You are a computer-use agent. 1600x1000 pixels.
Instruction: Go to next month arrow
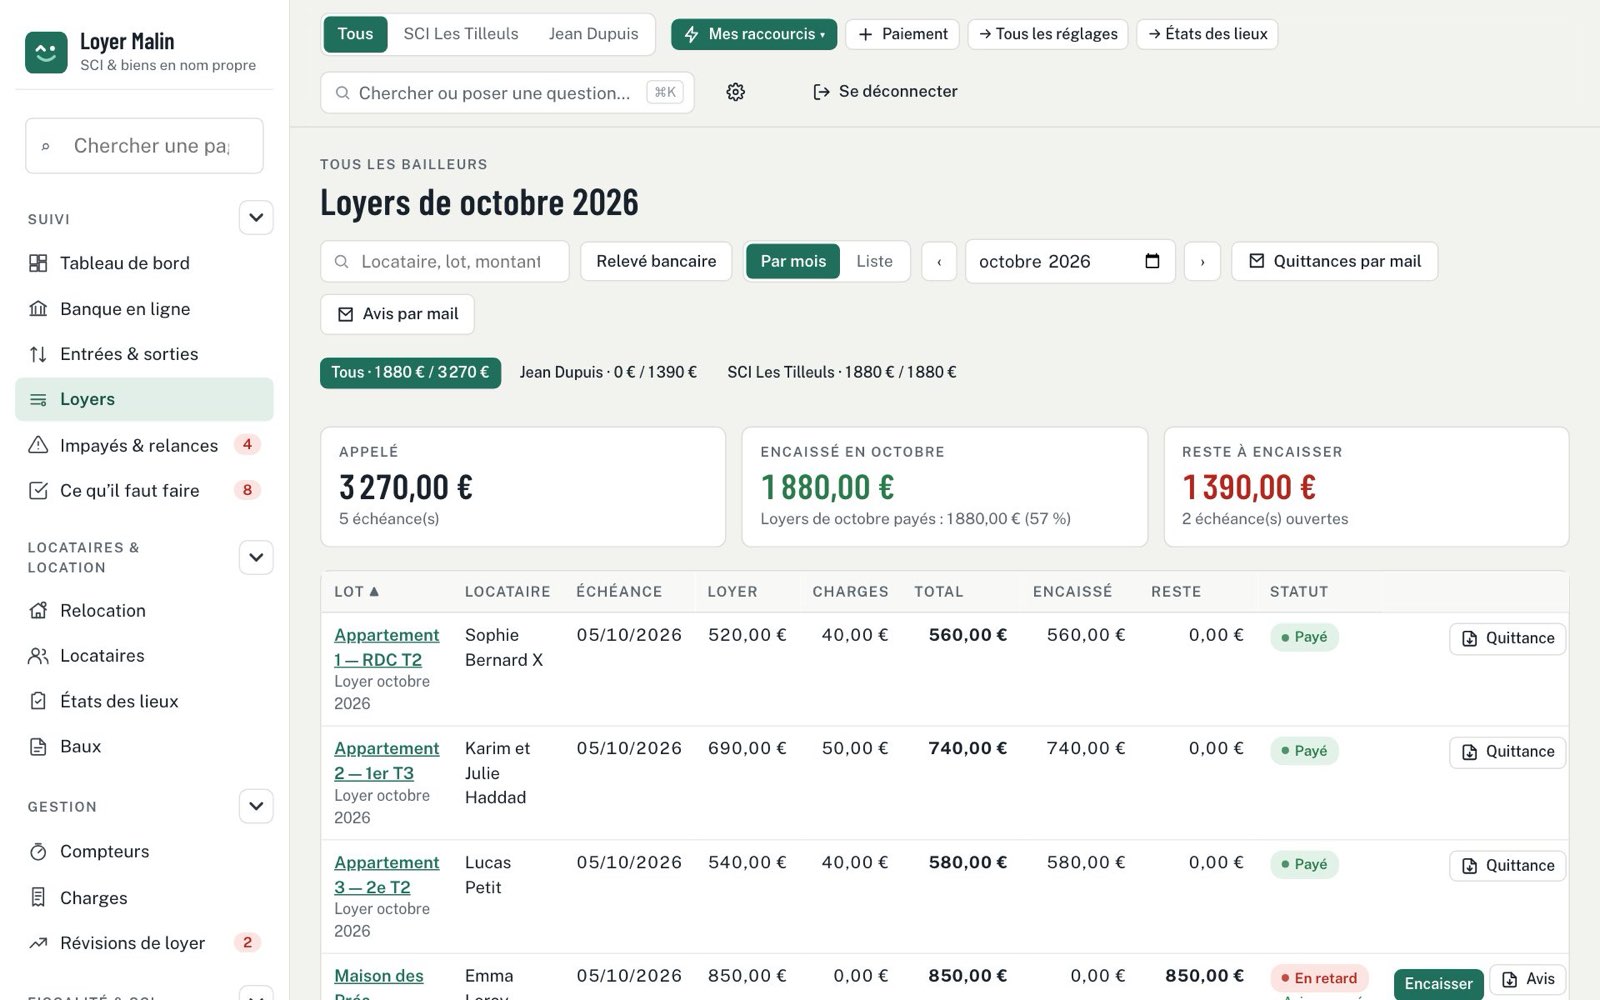tap(1202, 262)
